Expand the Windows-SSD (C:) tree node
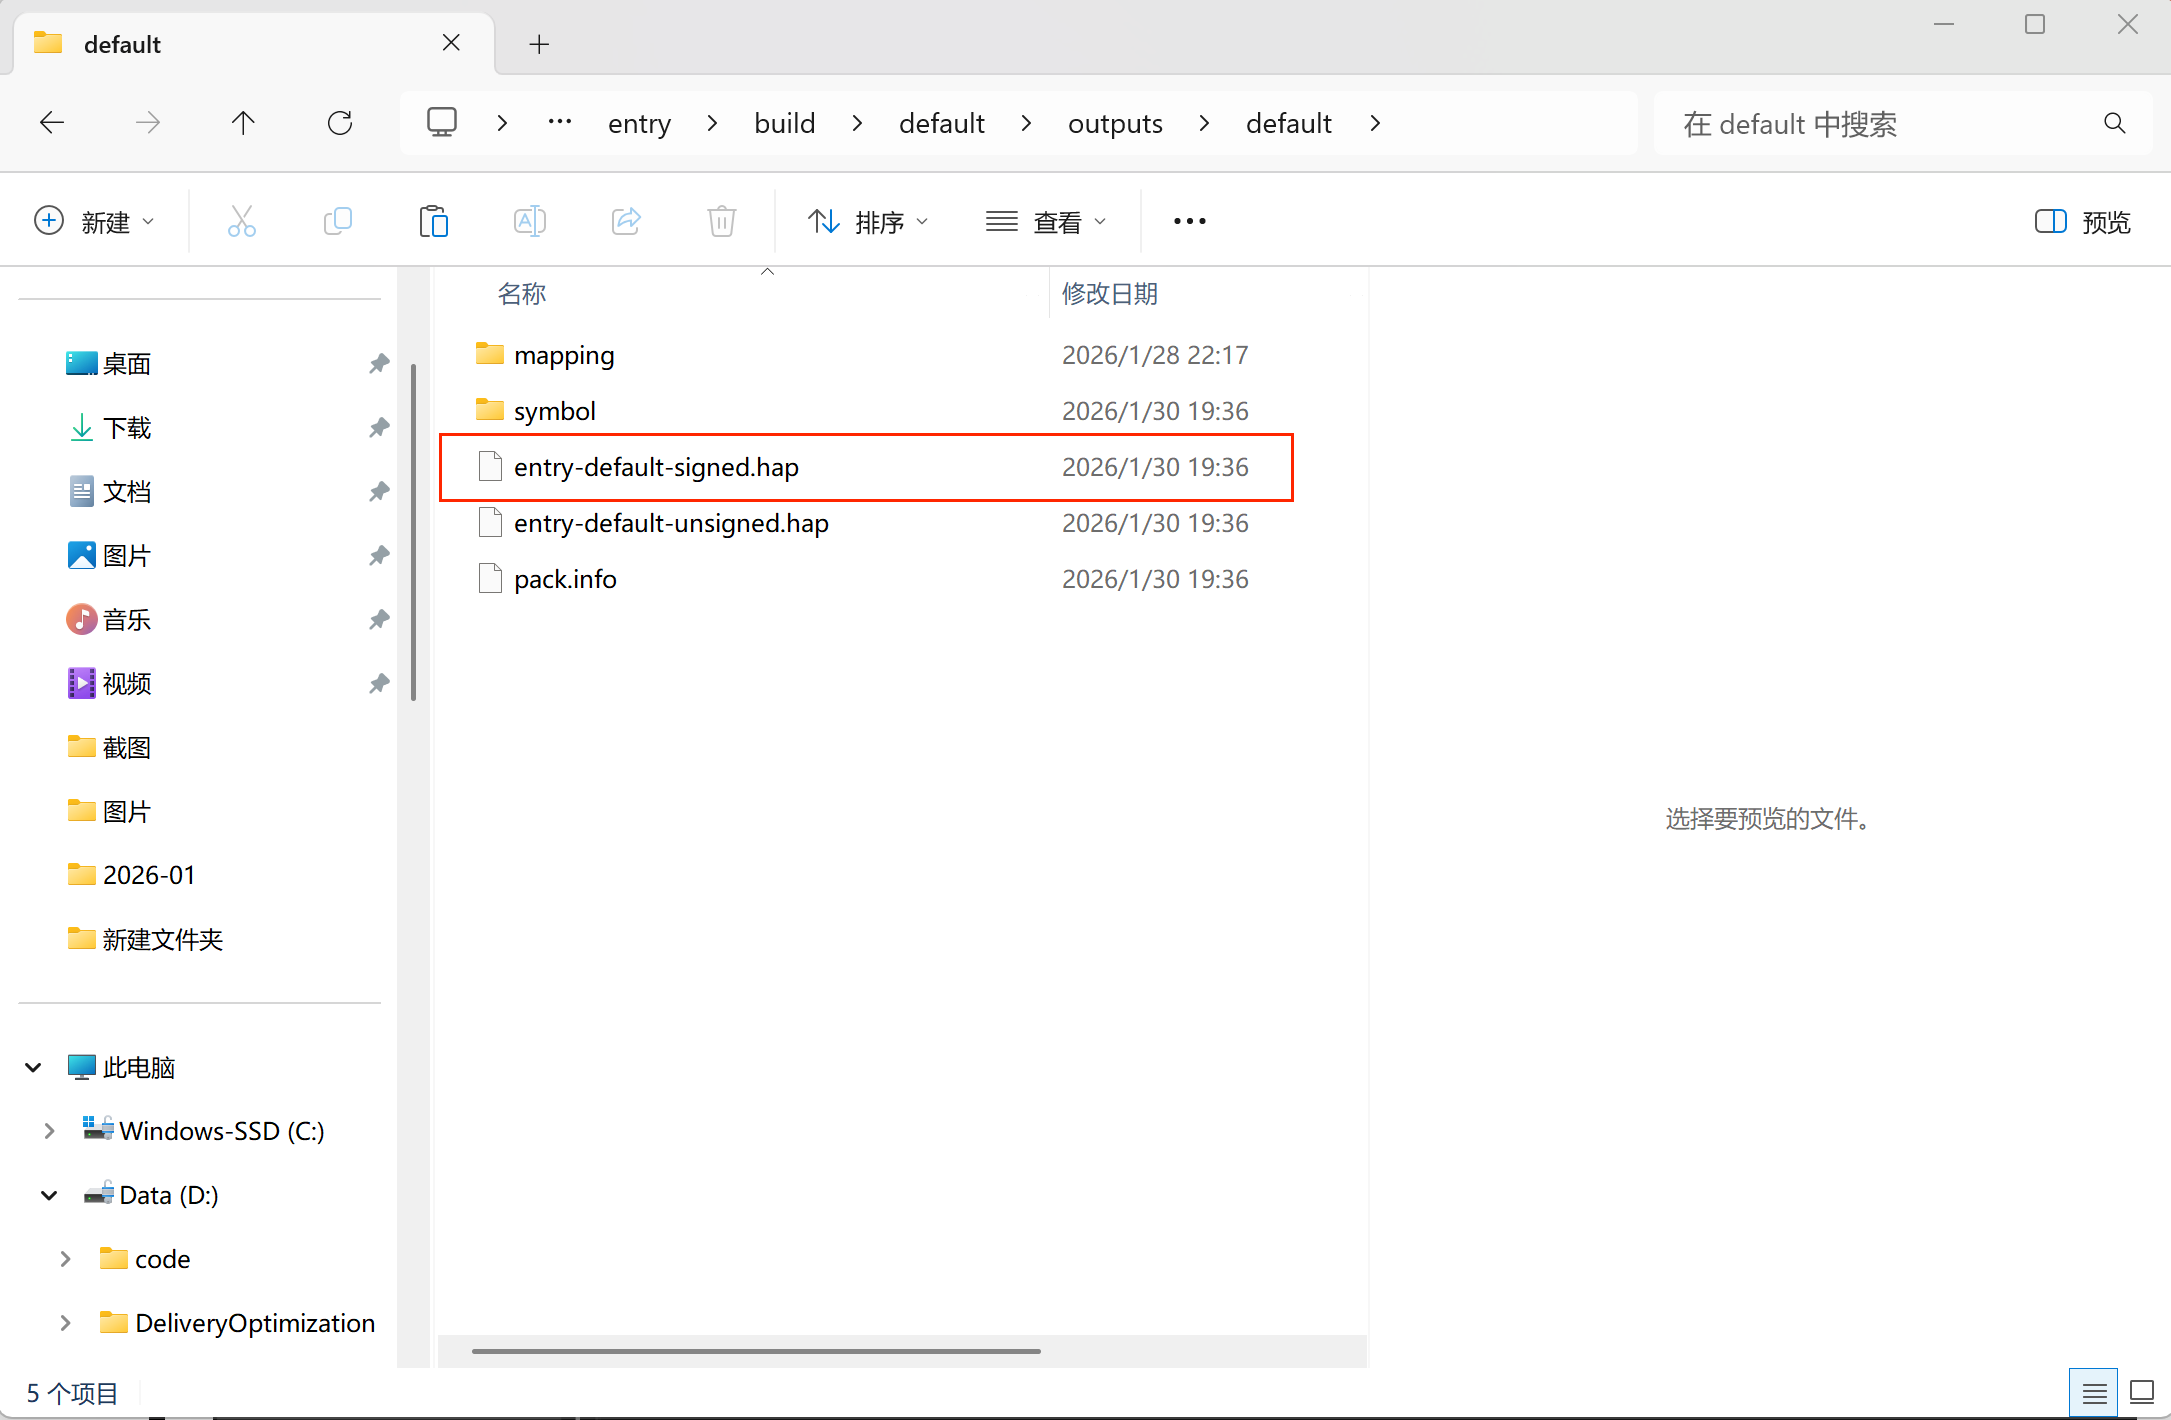Viewport: 2171px width, 1420px height. (x=49, y=1131)
